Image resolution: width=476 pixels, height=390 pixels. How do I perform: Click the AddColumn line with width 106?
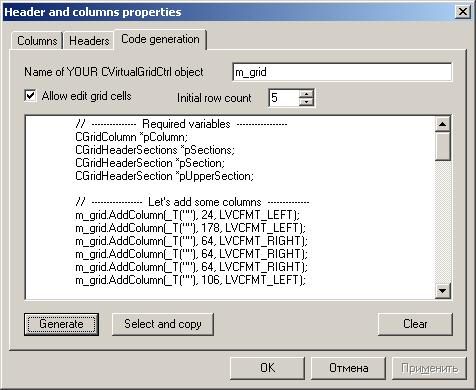(190, 280)
